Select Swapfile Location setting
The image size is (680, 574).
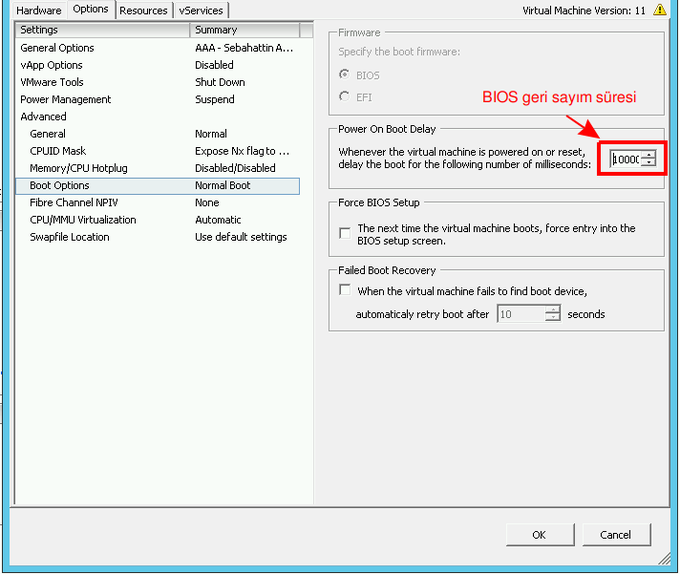click(x=157, y=237)
